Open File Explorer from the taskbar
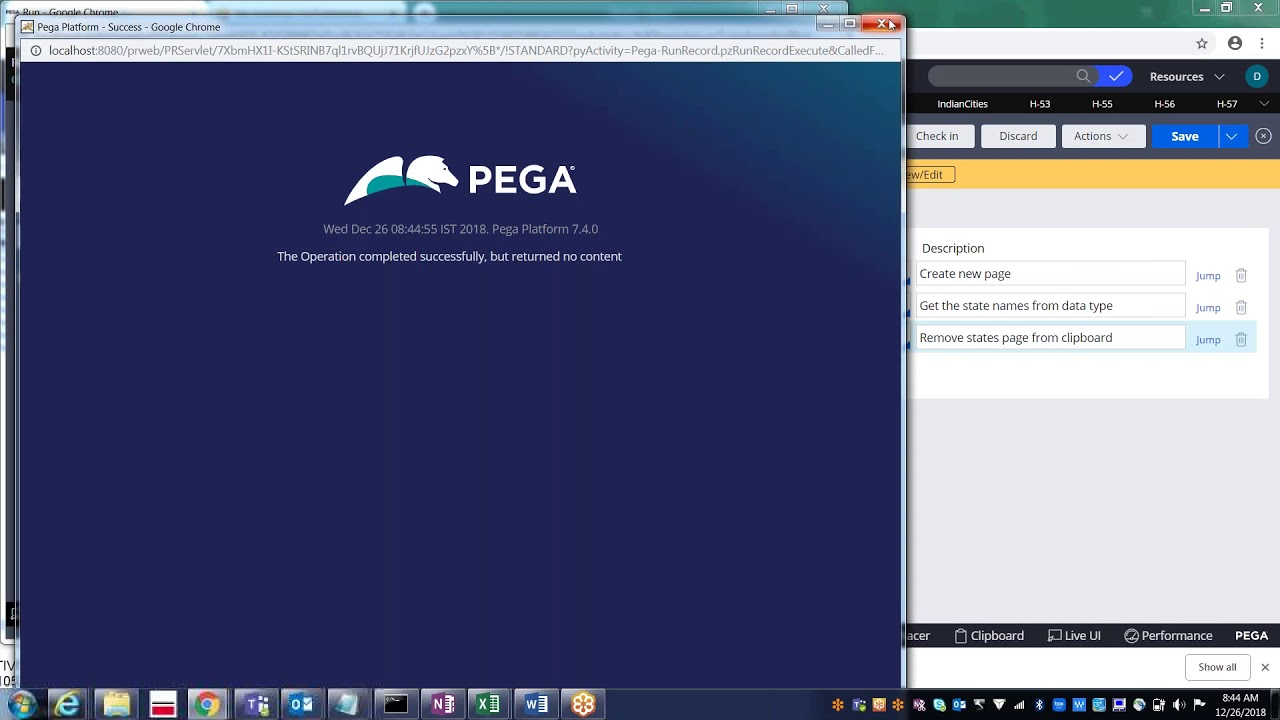 116,704
